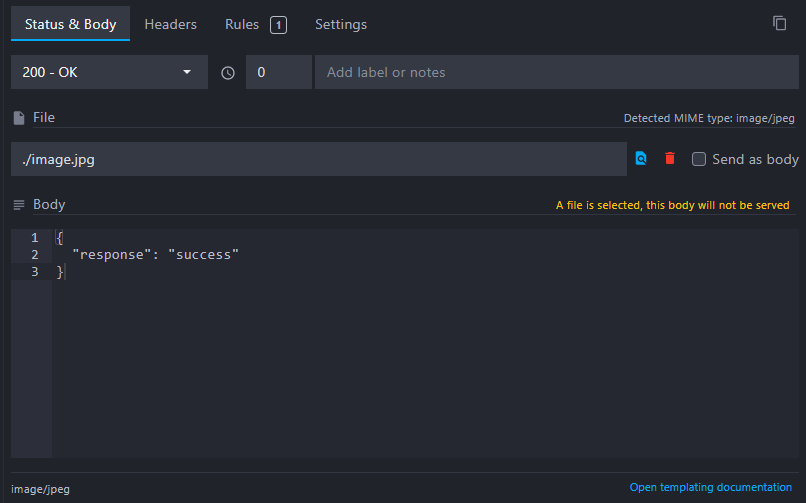Image resolution: width=806 pixels, height=503 pixels.
Task: Switch to the Headers tab
Action: (170, 24)
